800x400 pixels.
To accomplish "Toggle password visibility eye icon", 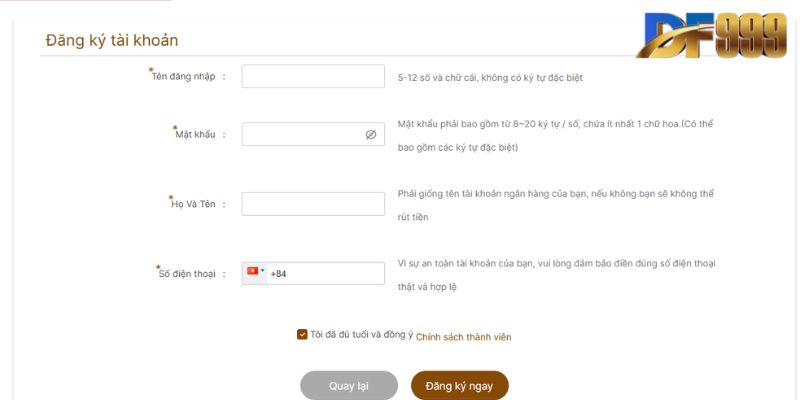I will click(371, 135).
